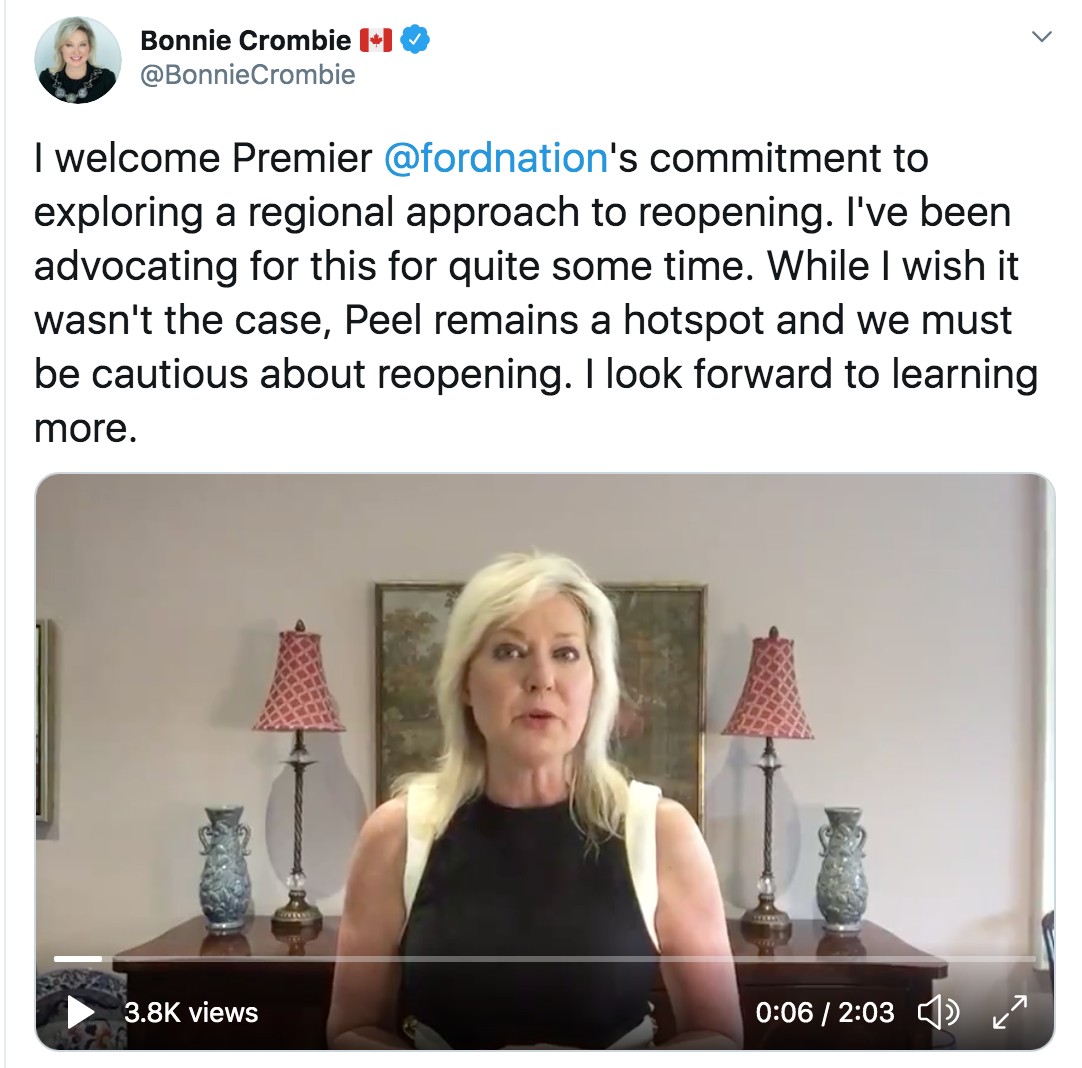Viewport: 1082px width, 1068px height.
Task: Click the 0:06 / 2:03 time display
Action: pyautogui.click(x=825, y=1013)
